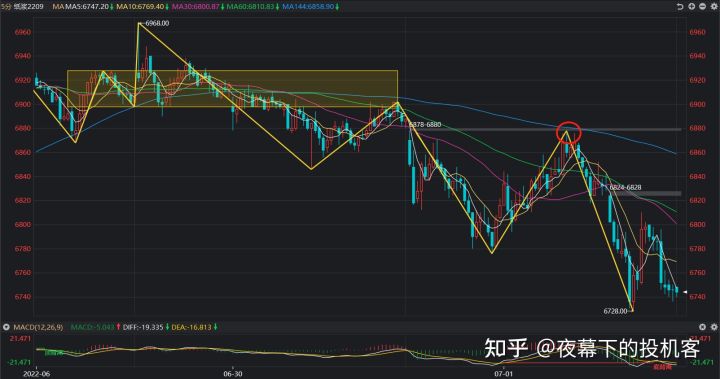Zoom in with the plus circle icon
Image resolution: width=720 pixels, height=379 pixels.
click(x=691, y=6)
